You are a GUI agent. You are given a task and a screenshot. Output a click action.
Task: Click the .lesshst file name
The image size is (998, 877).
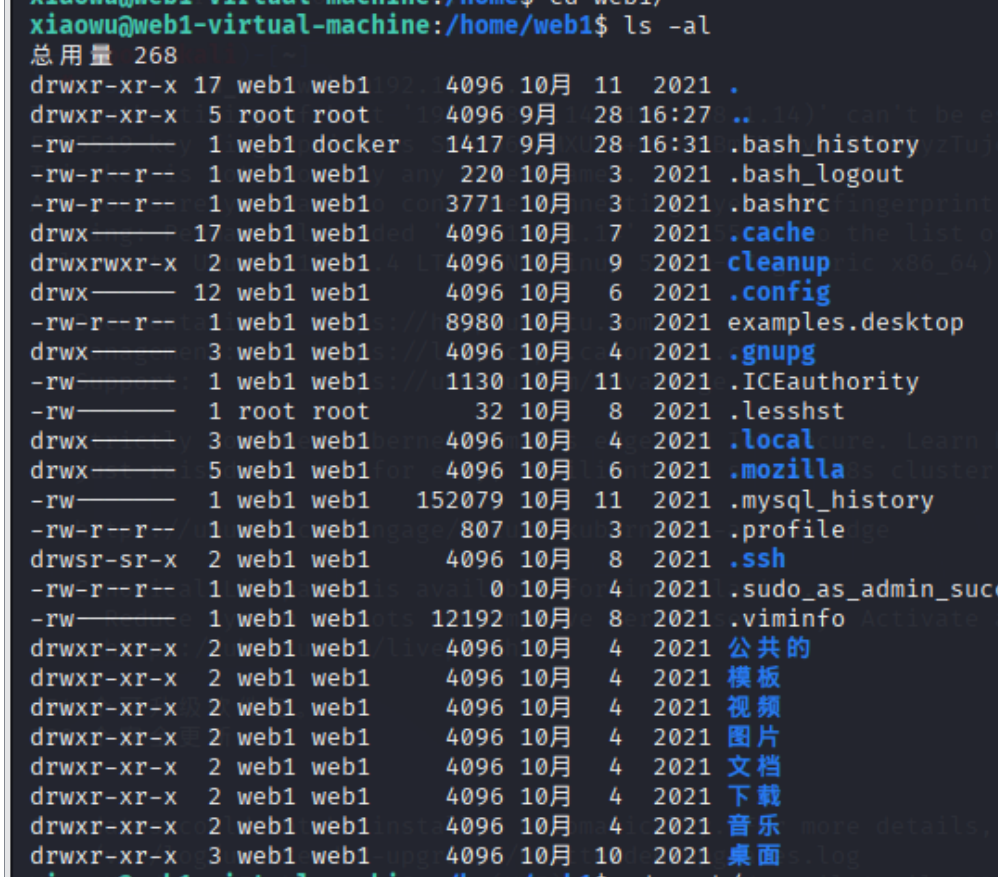pyautogui.click(x=785, y=411)
